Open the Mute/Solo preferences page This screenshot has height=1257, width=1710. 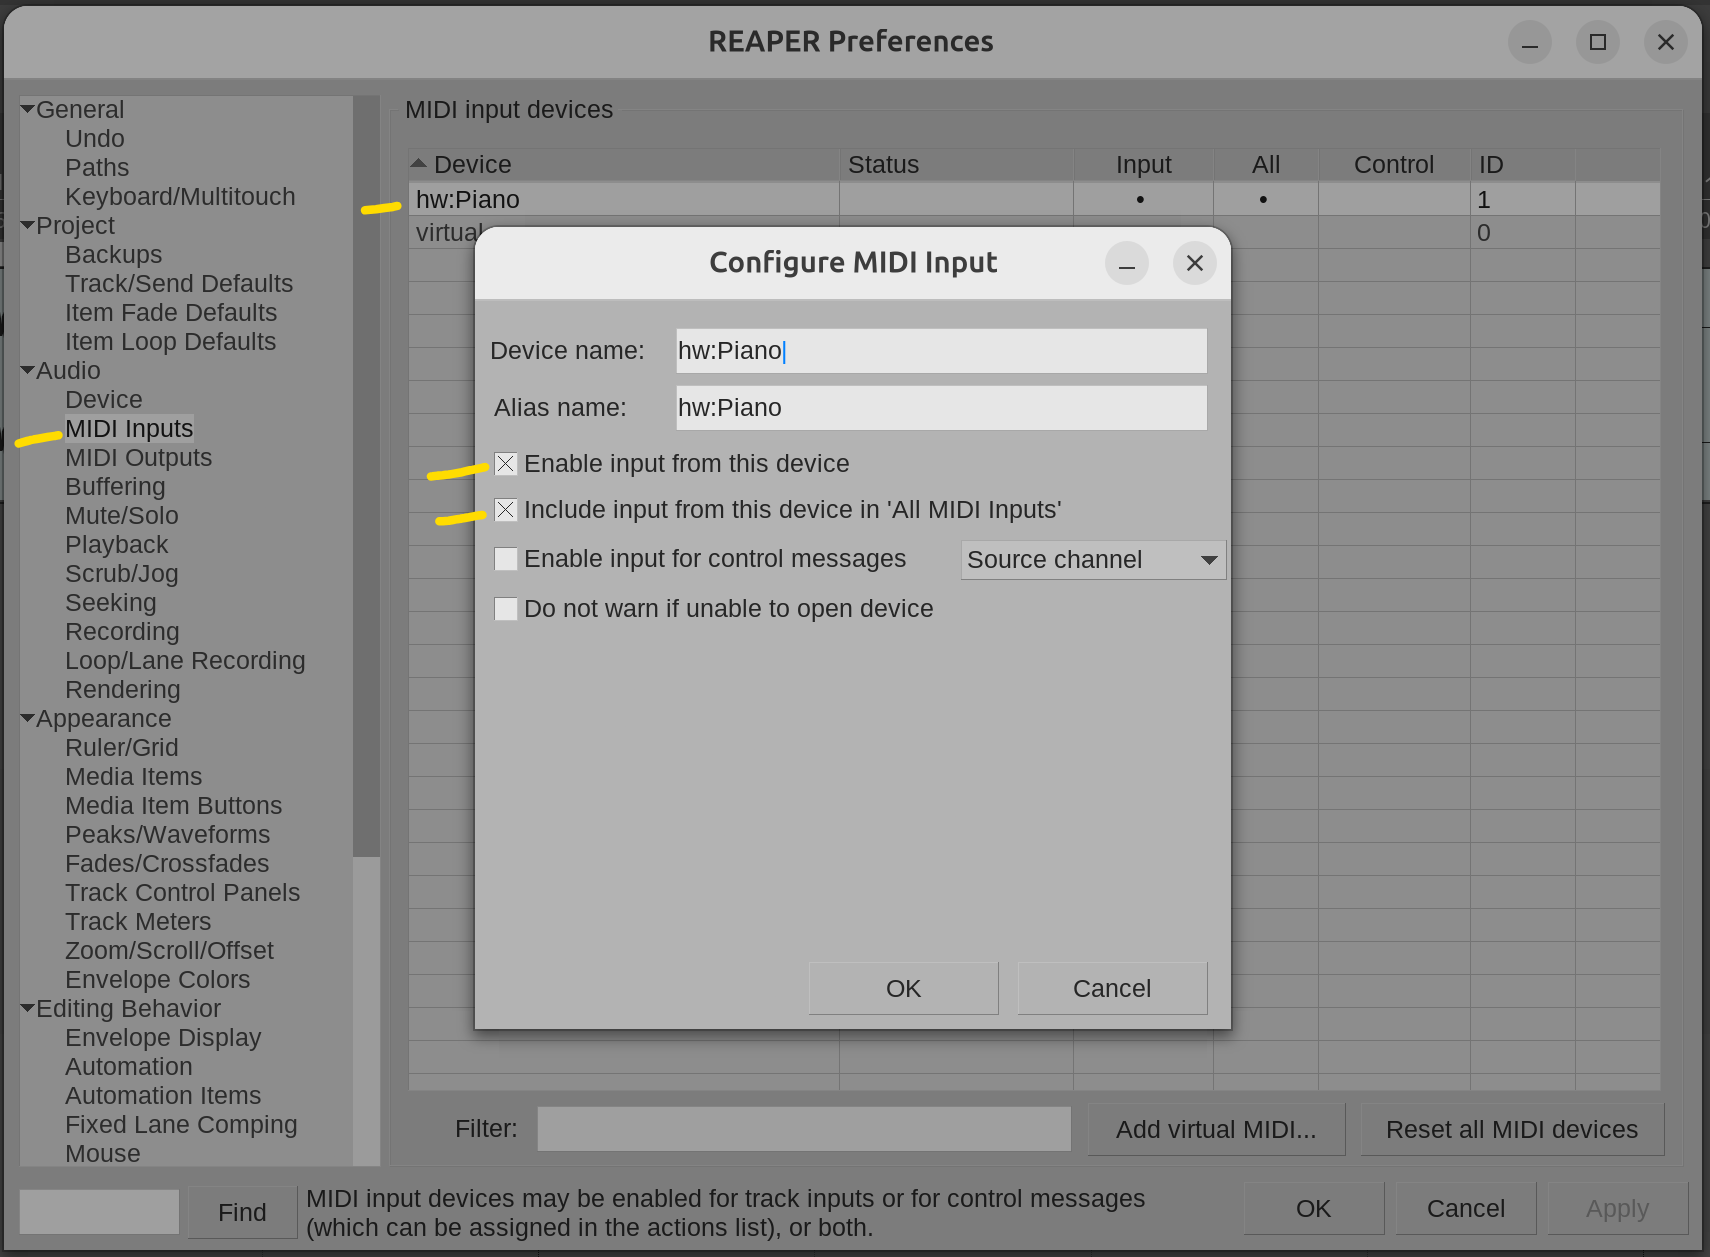pyautogui.click(x=122, y=516)
